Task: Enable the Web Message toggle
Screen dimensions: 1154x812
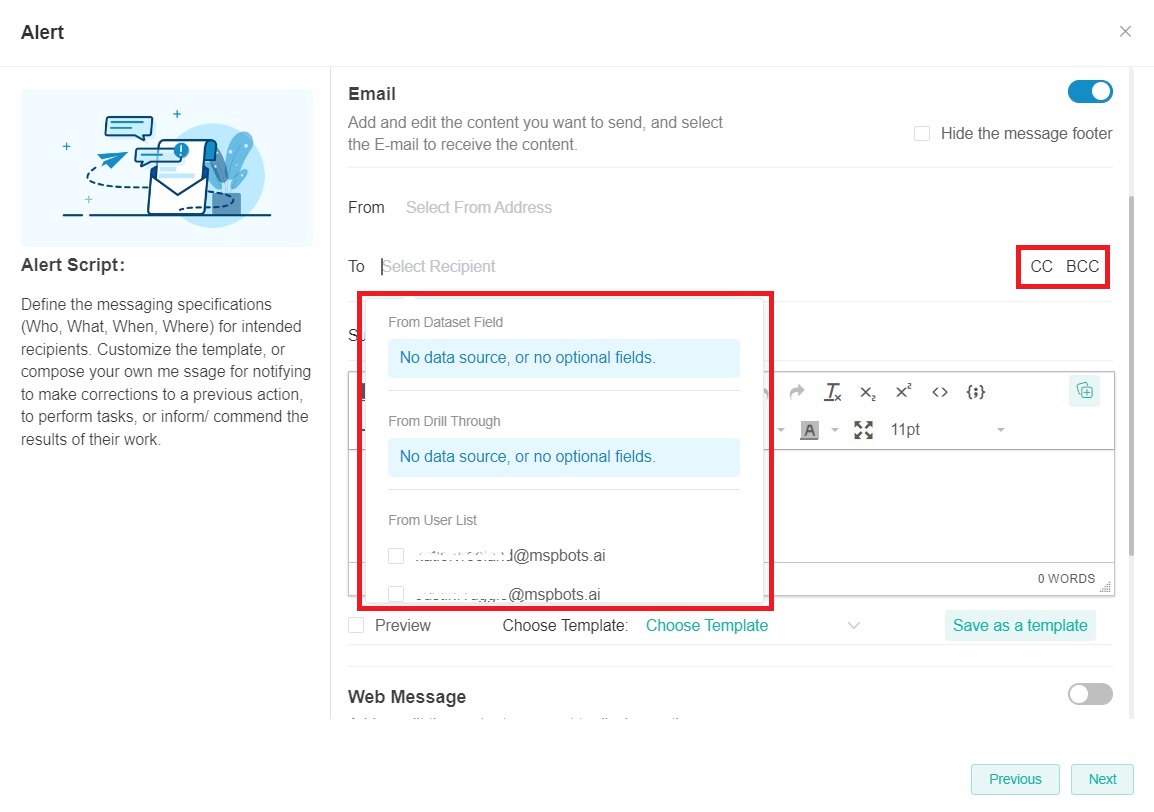Action: click(1090, 694)
